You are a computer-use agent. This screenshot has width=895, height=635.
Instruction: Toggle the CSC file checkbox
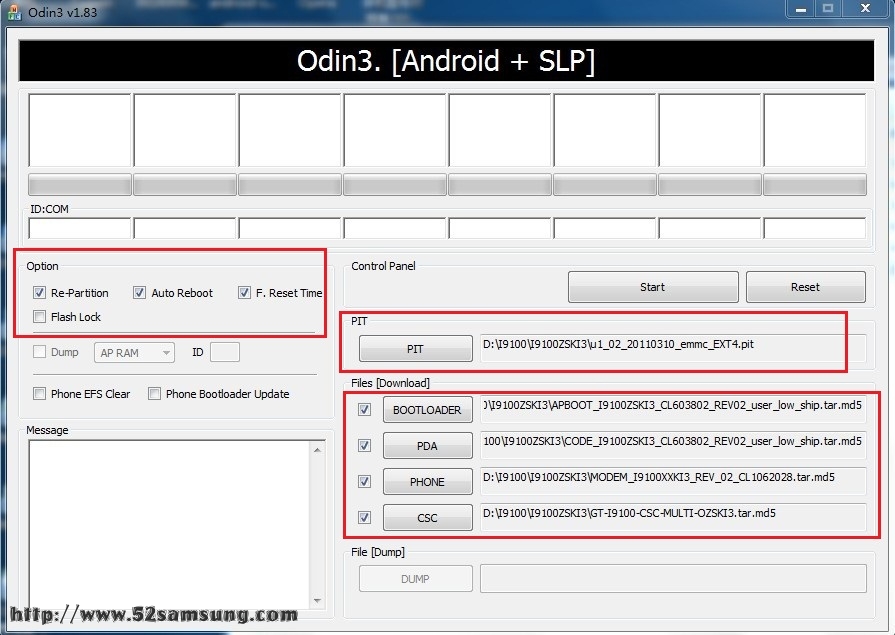(x=364, y=517)
